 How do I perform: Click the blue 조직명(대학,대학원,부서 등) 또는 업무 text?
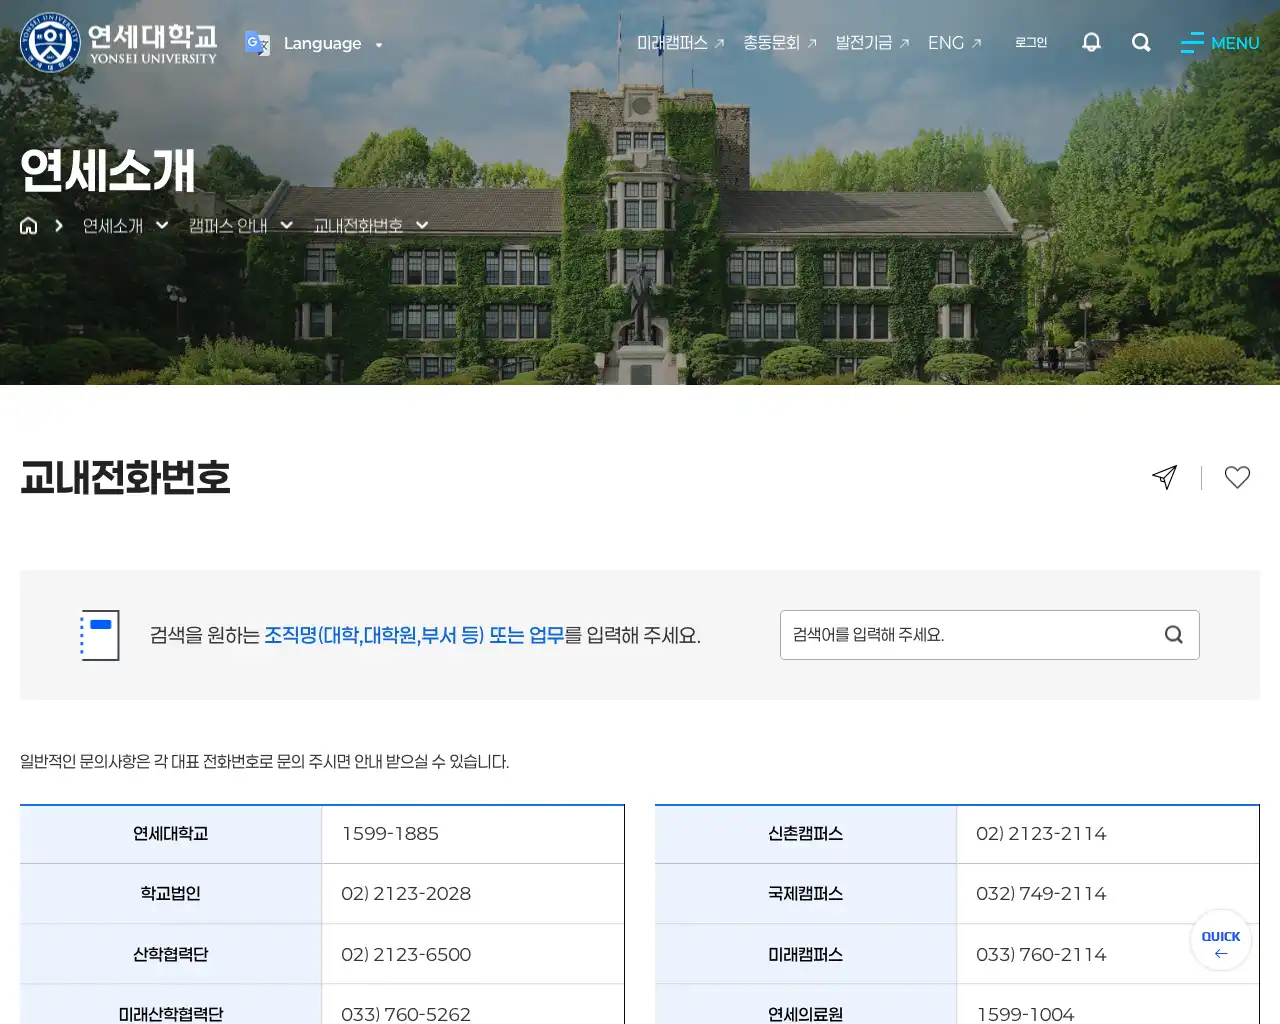coord(414,635)
